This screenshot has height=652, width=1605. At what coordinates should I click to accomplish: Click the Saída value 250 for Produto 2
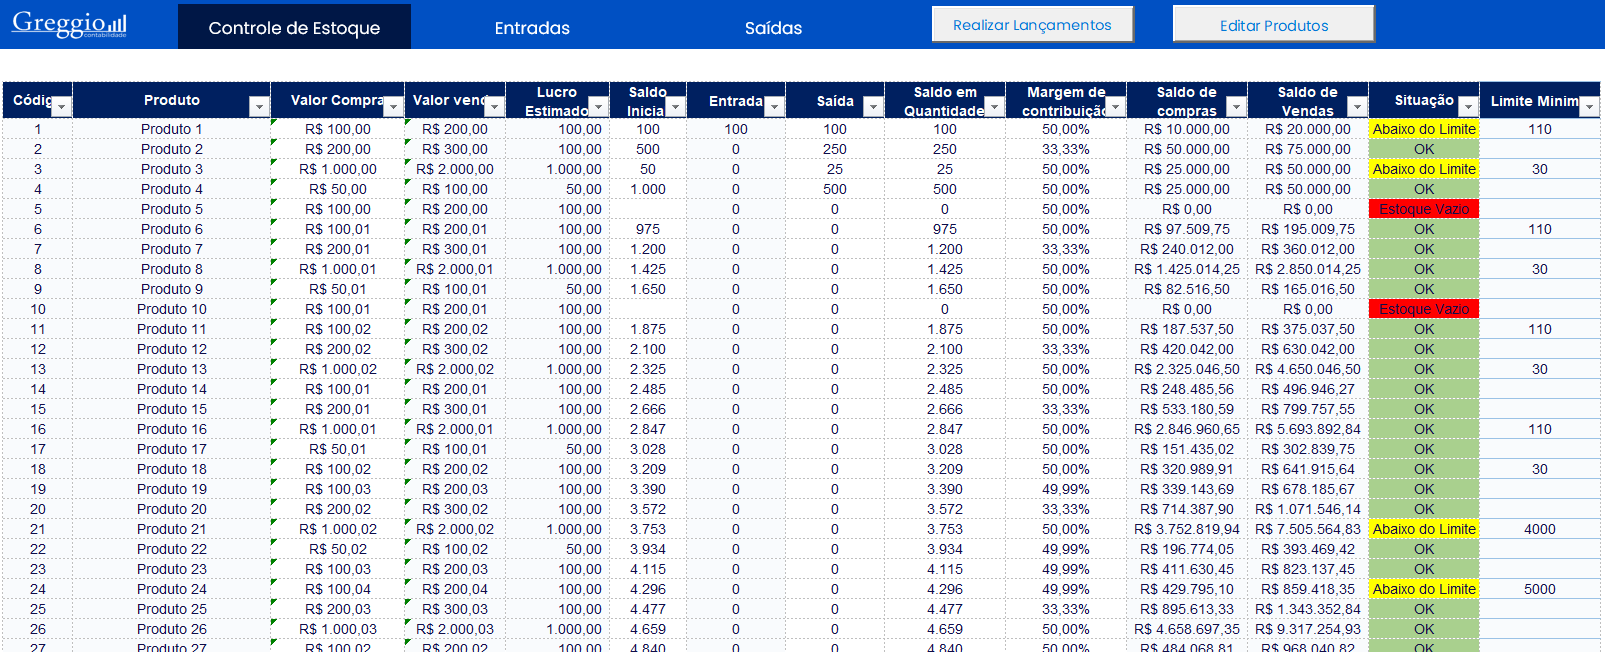(x=835, y=149)
